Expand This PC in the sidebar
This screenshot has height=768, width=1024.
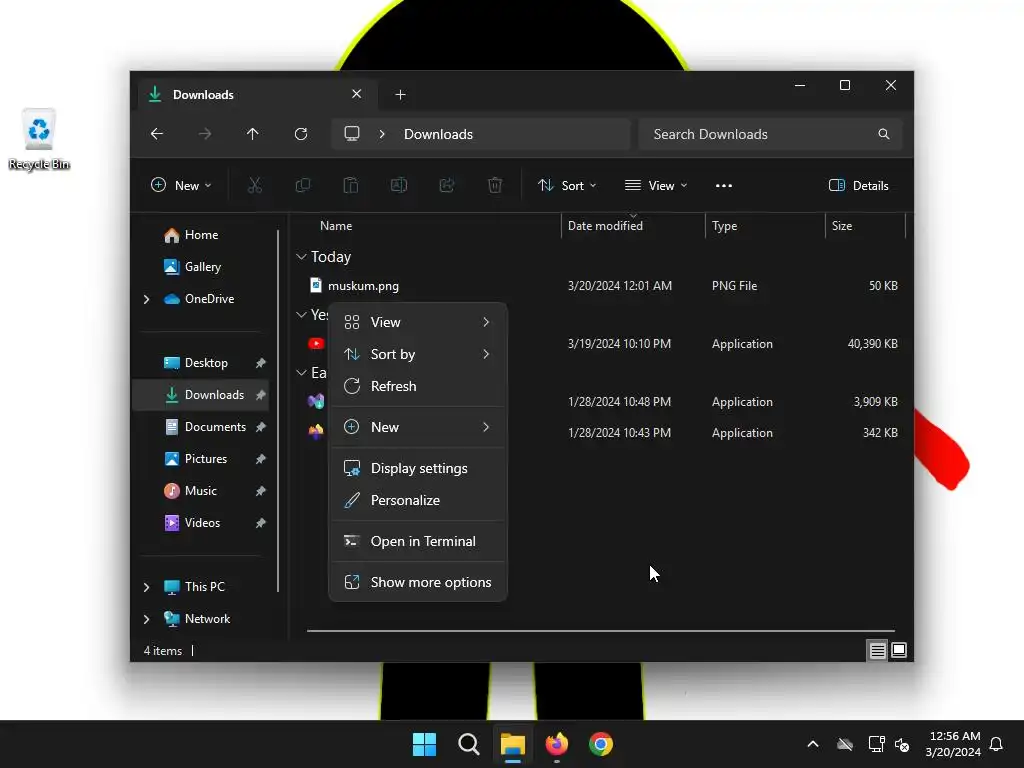click(146, 587)
